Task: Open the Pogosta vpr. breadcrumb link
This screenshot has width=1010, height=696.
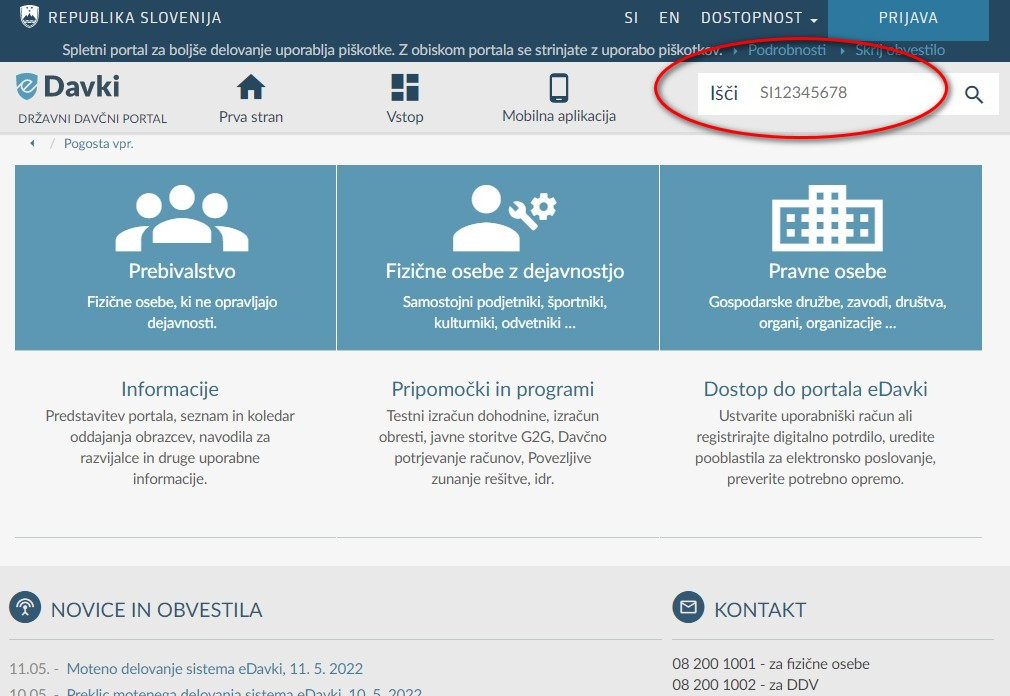Action: [99, 144]
